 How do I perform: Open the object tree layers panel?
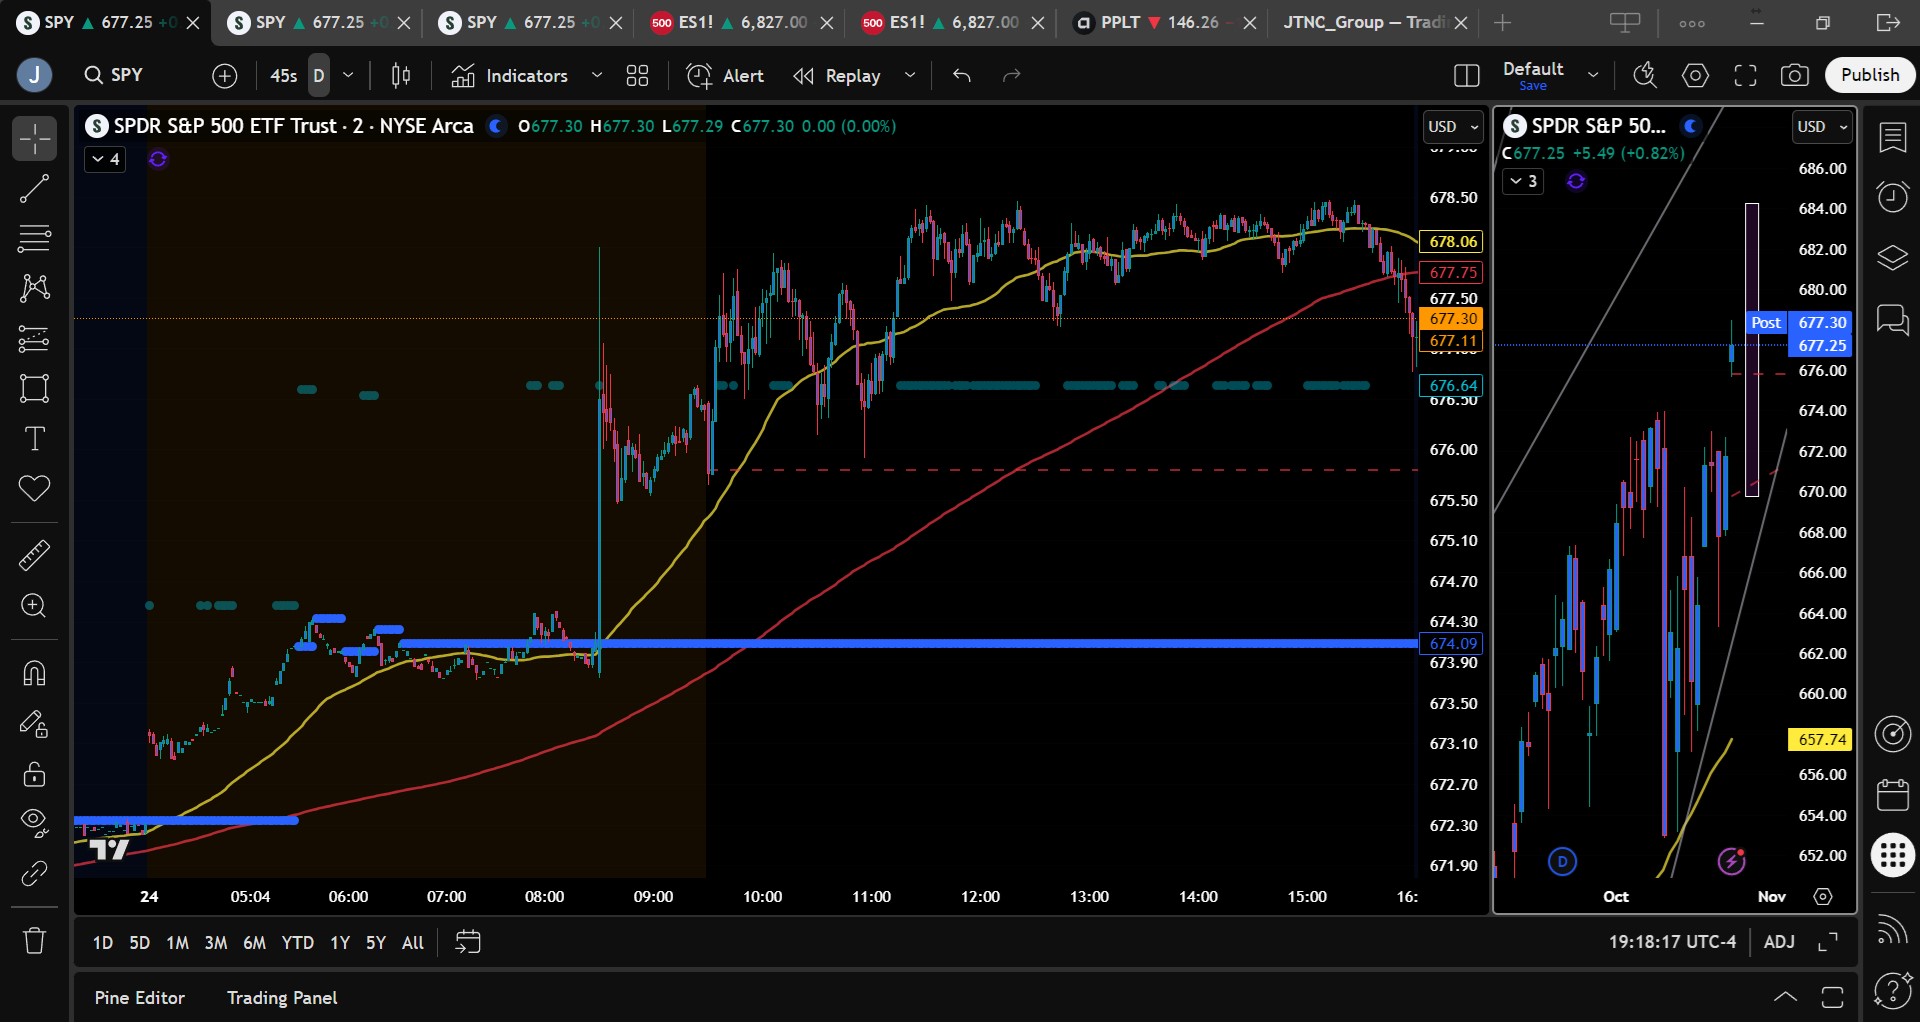pos(1893,258)
